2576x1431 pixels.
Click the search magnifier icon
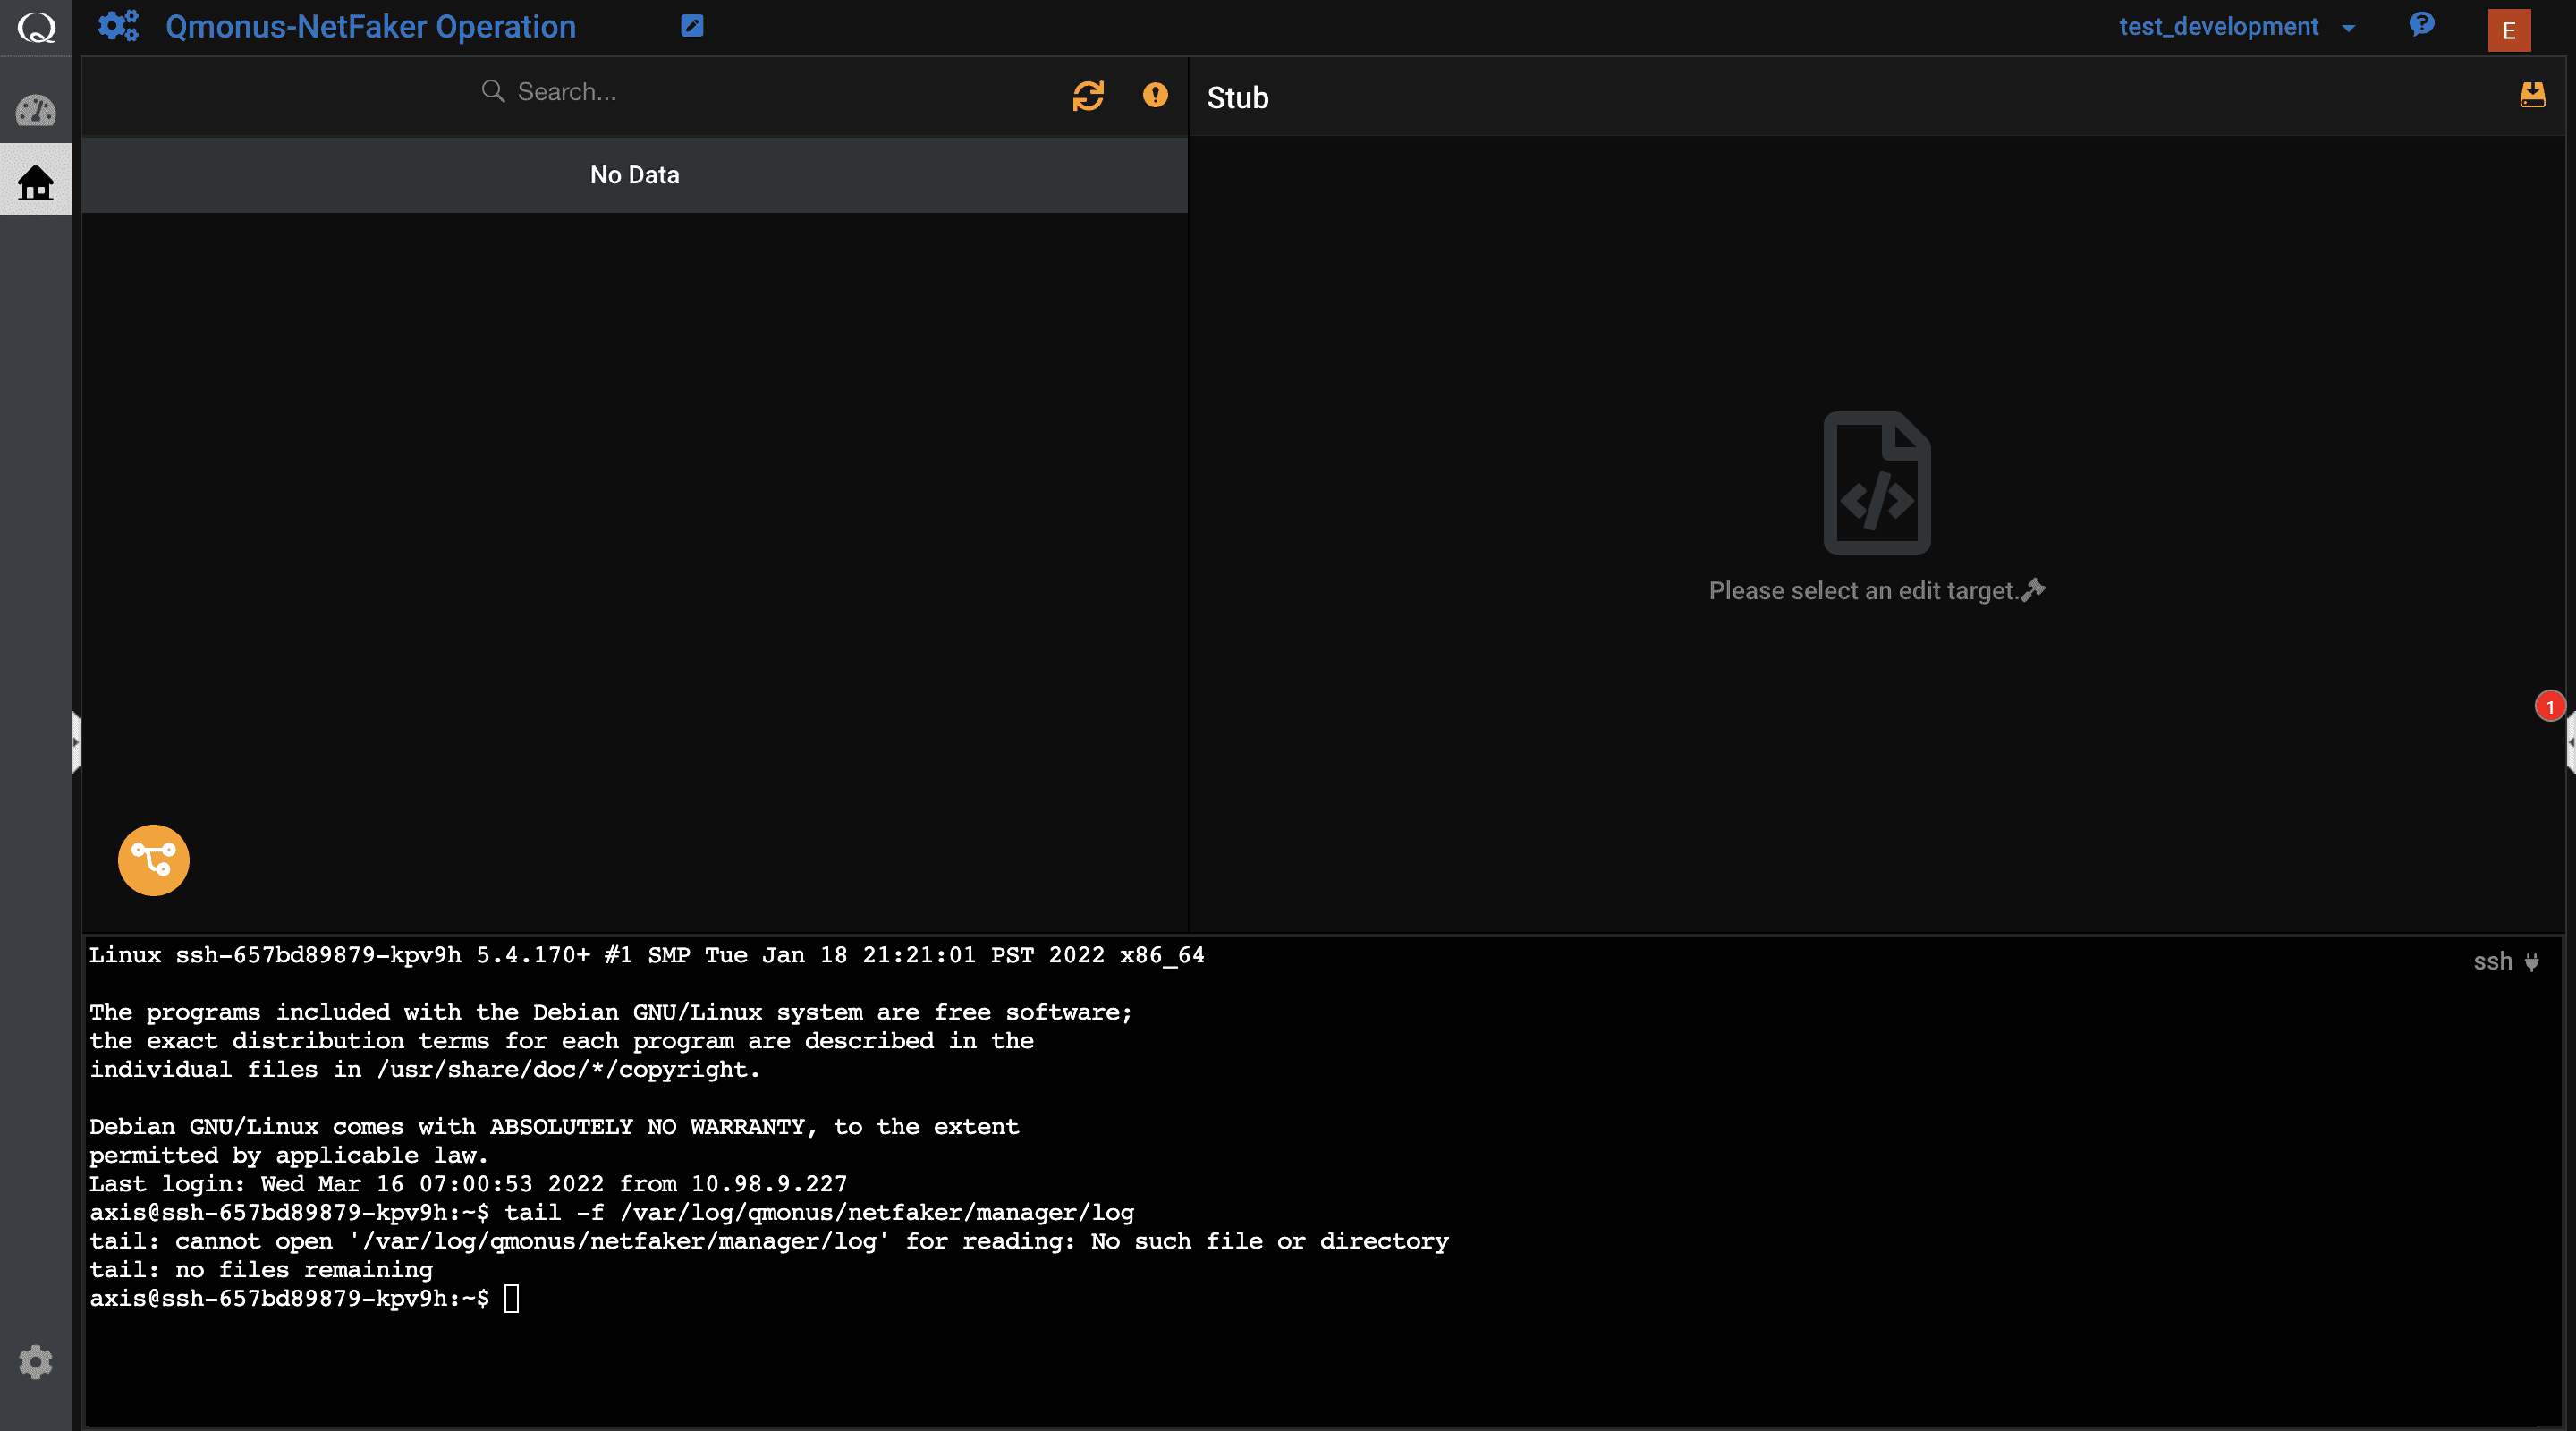[493, 91]
